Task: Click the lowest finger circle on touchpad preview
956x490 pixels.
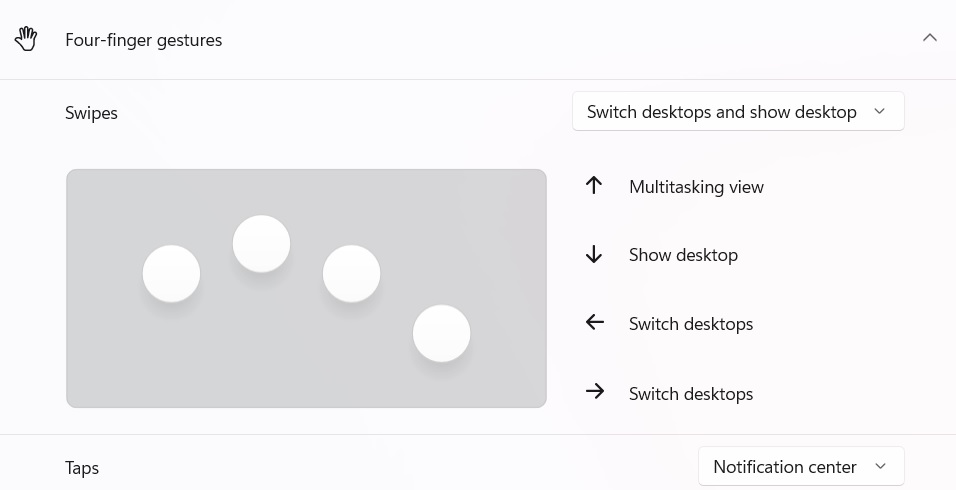Action: click(441, 334)
